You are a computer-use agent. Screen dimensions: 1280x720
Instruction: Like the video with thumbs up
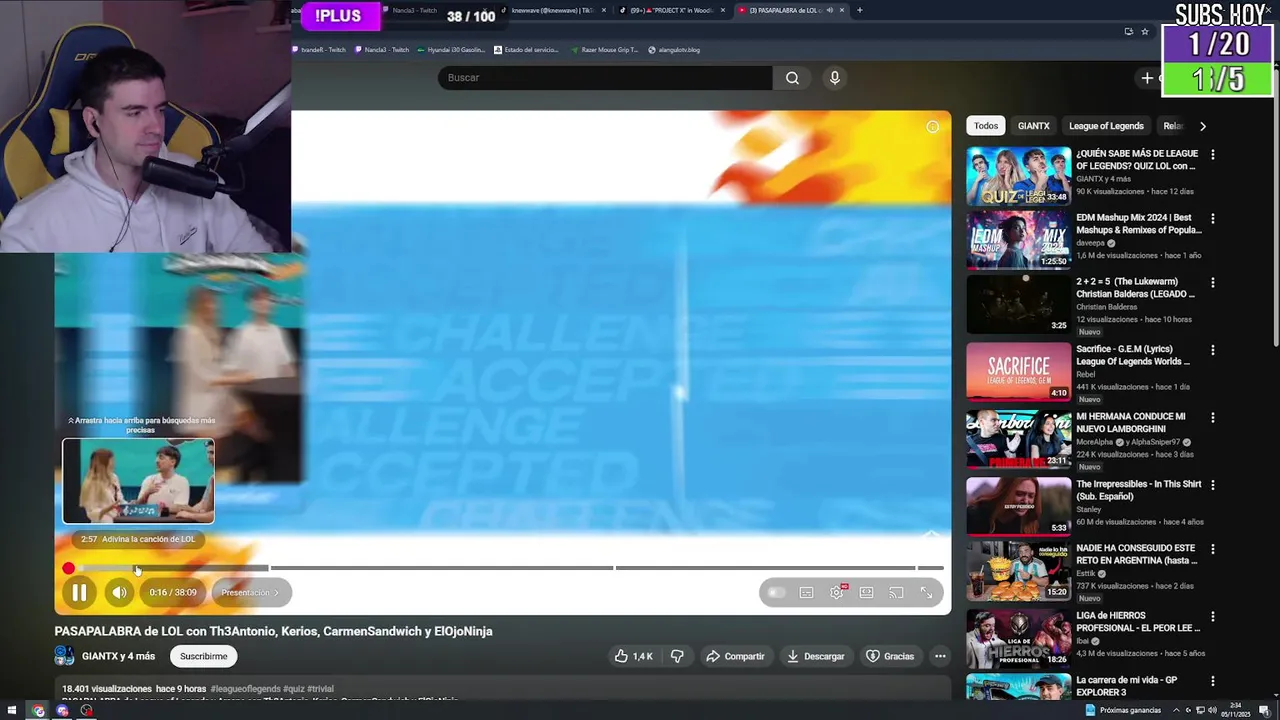pyautogui.click(x=633, y=656)
